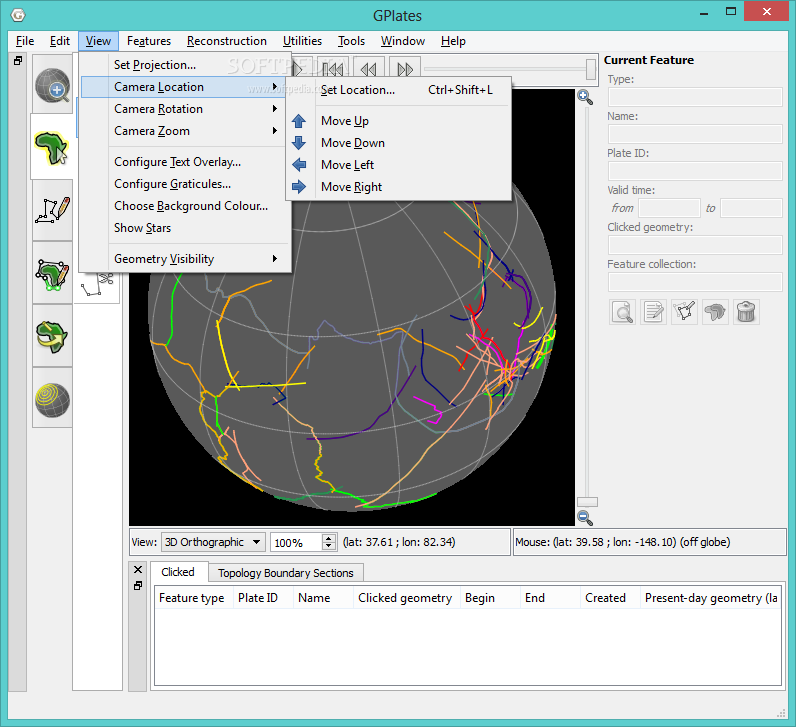Open the Tools menu
The width and height of the screenshot is (796, 727).
point(351,41)
